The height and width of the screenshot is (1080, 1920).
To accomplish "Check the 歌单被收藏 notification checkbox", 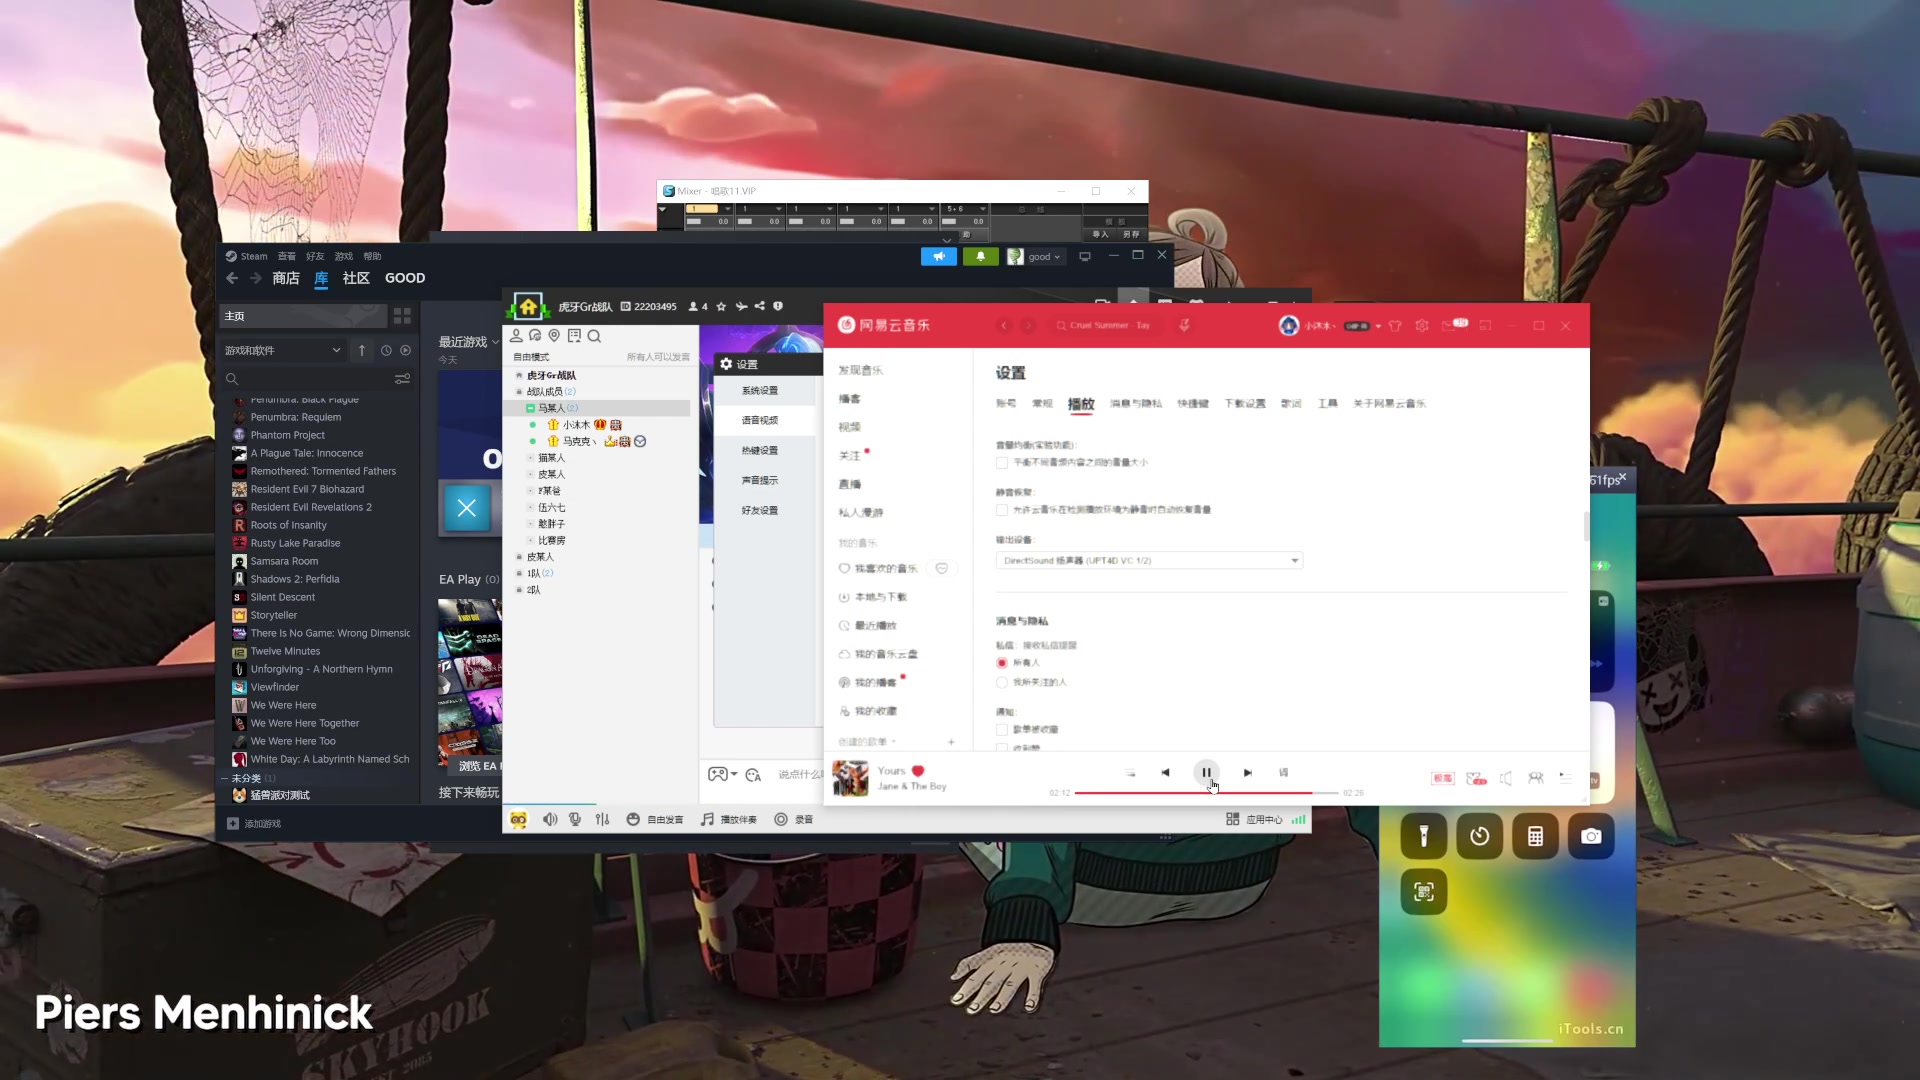I will pyautogui.click(x=1002, y=729).
